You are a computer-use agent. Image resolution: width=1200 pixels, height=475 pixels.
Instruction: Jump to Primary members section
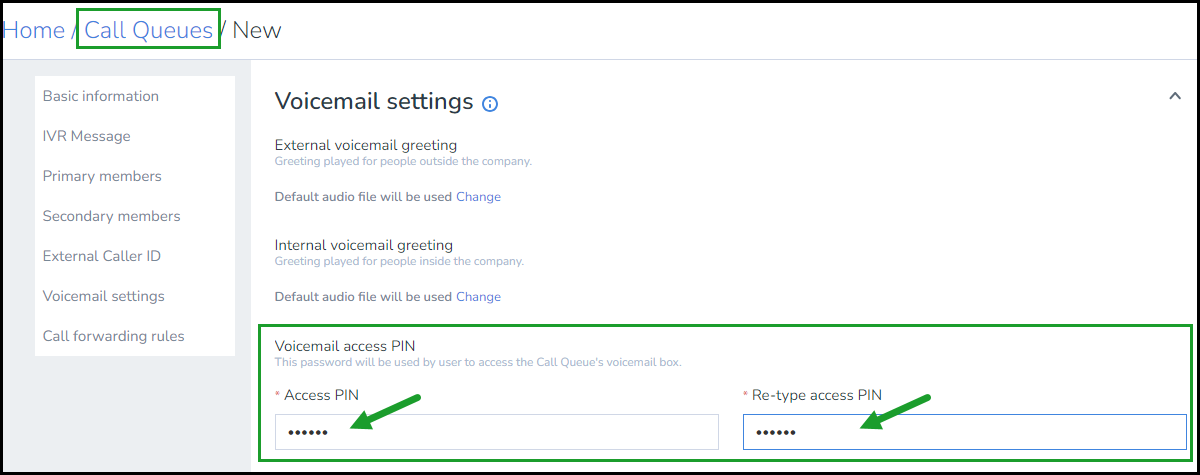click(102, 176)
